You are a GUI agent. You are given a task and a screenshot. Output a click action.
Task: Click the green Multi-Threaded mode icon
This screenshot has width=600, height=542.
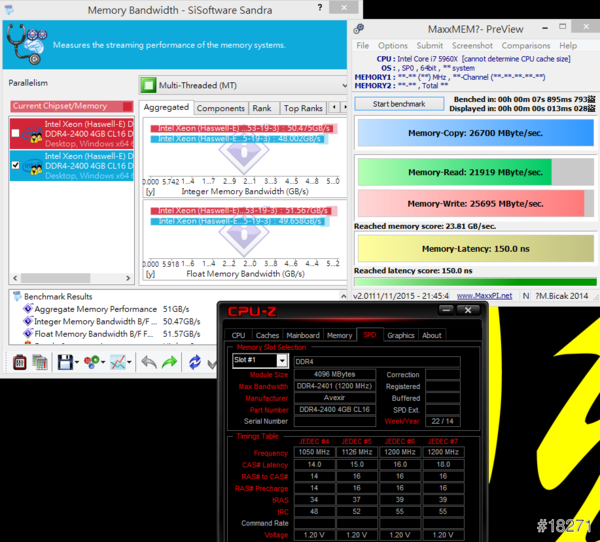click(x=148, y=85)
